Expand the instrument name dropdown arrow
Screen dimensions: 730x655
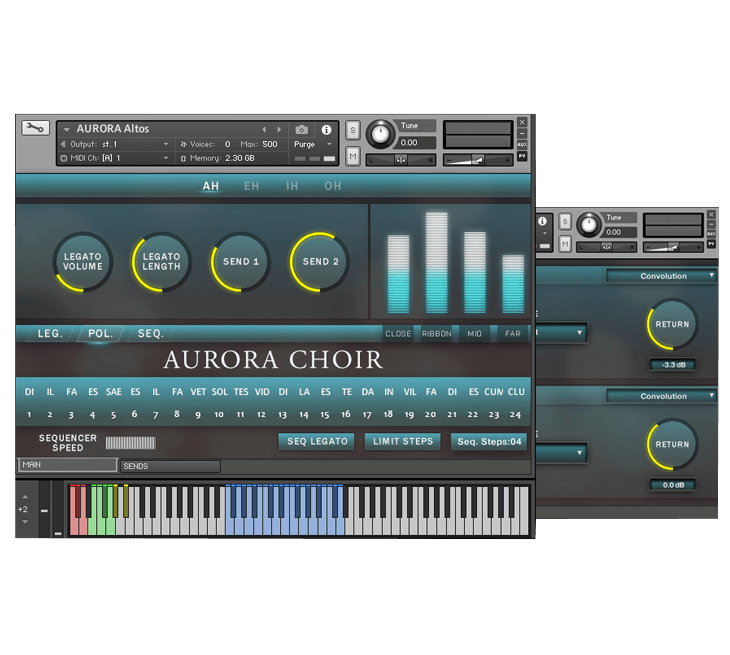(x=67, y=129)
